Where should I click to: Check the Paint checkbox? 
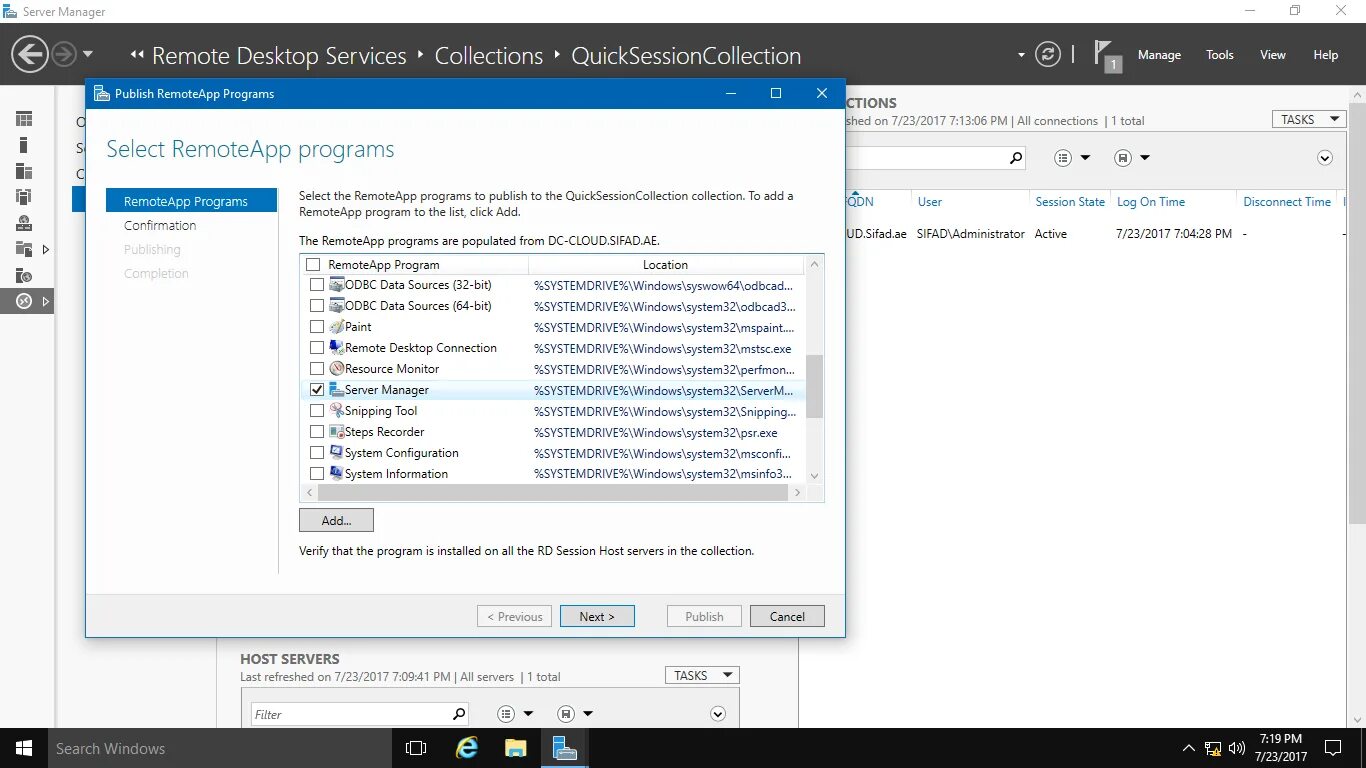click(x=317, y=327)
